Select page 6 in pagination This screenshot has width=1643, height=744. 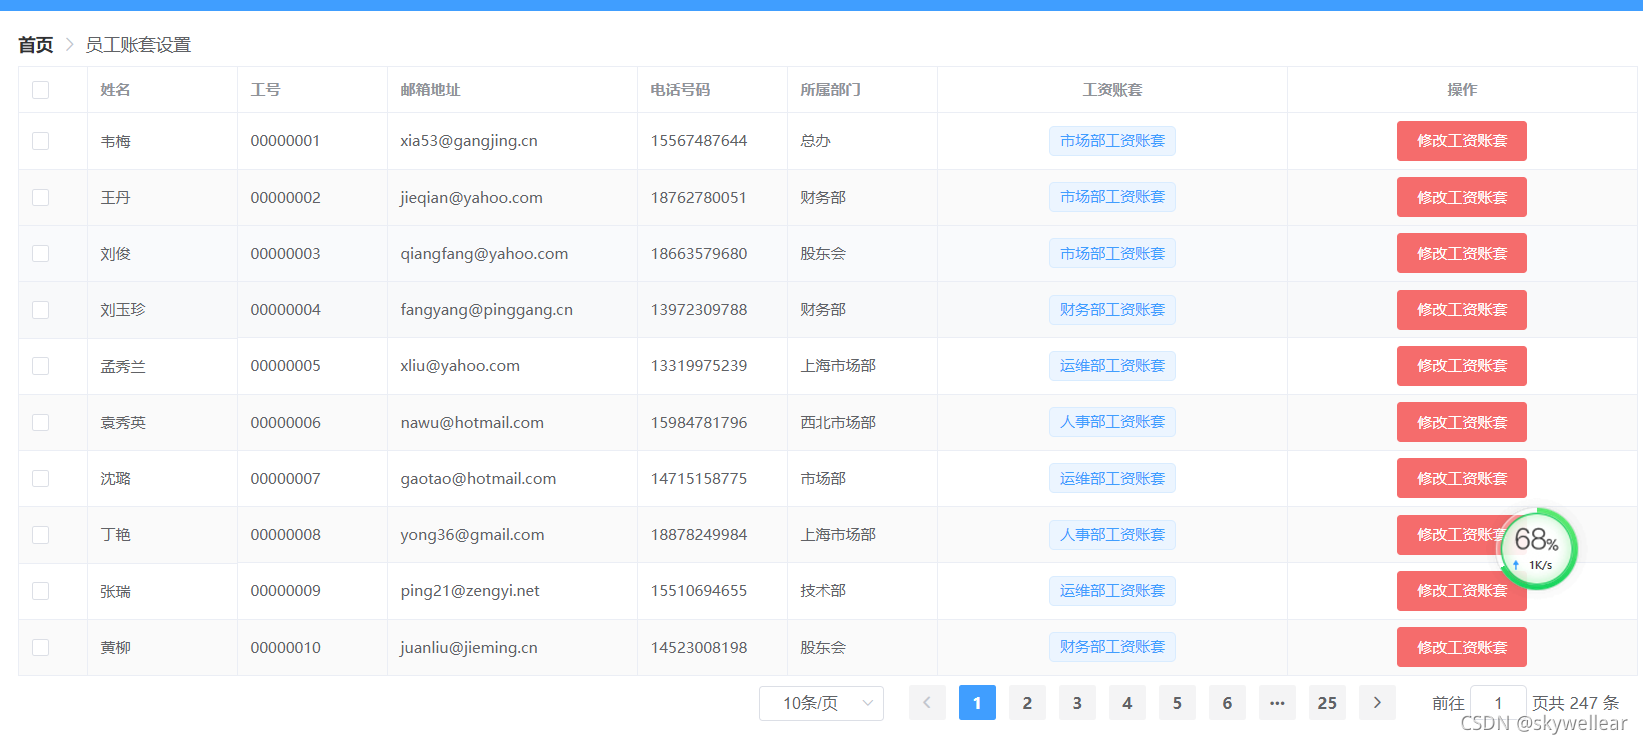[1227, 703]
